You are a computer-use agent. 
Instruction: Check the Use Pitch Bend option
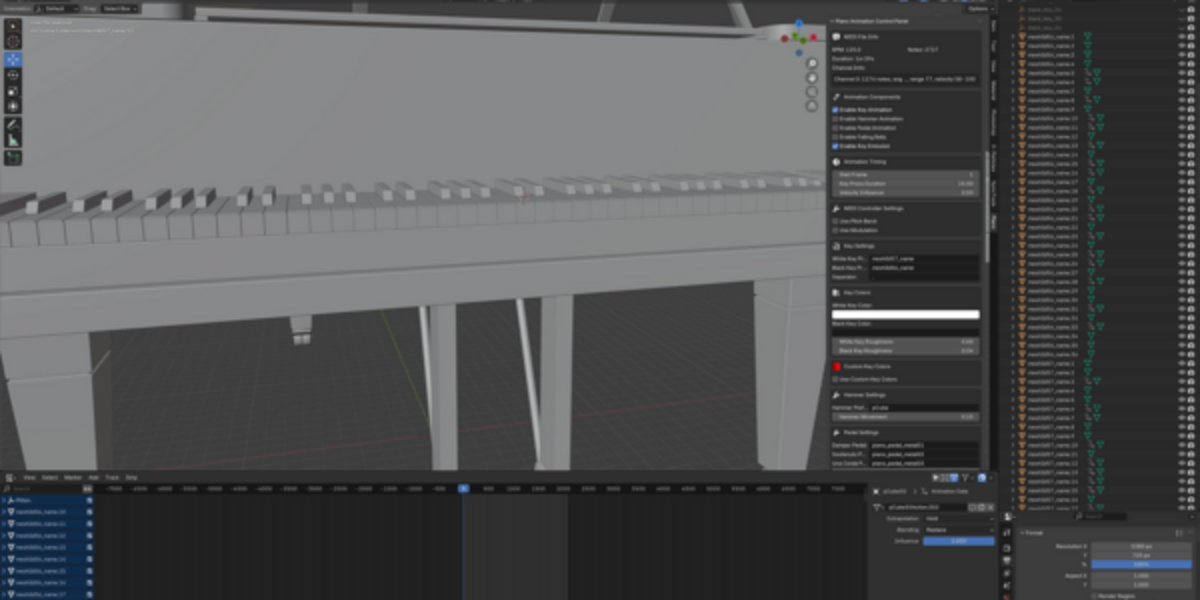[x=836, y=221]
